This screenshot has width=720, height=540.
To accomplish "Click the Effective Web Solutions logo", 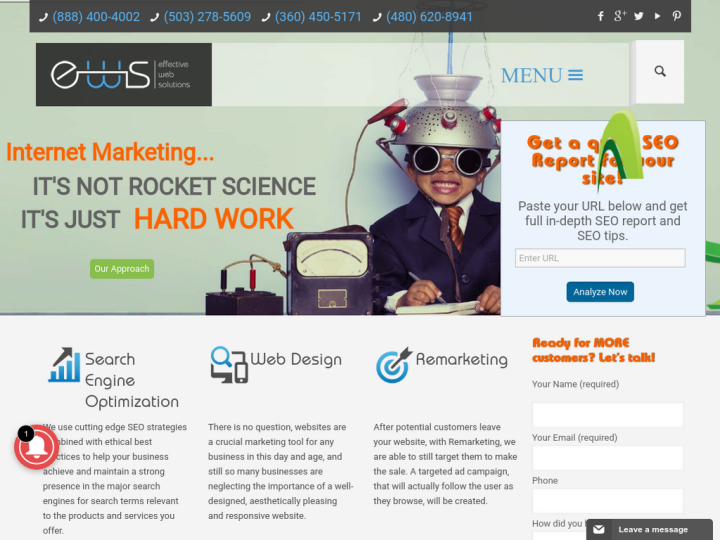I will click(123, 74).
